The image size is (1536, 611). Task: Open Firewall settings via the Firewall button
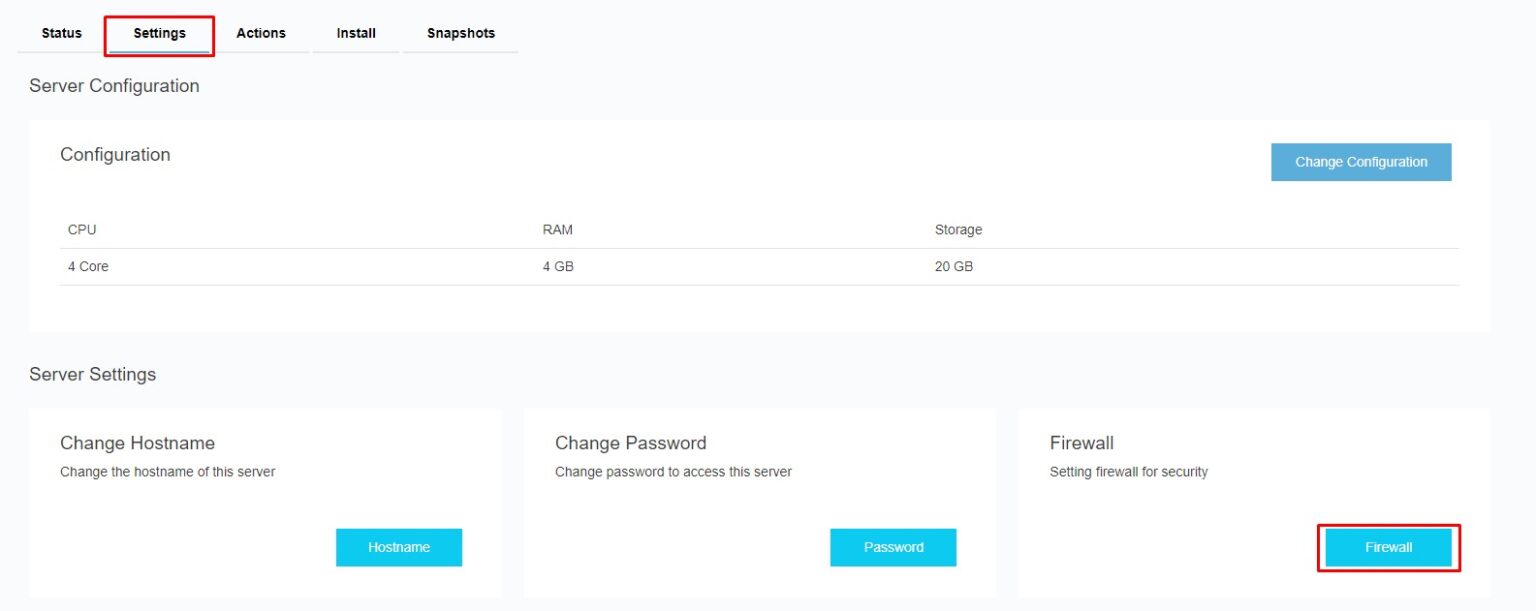[1388, 547]
